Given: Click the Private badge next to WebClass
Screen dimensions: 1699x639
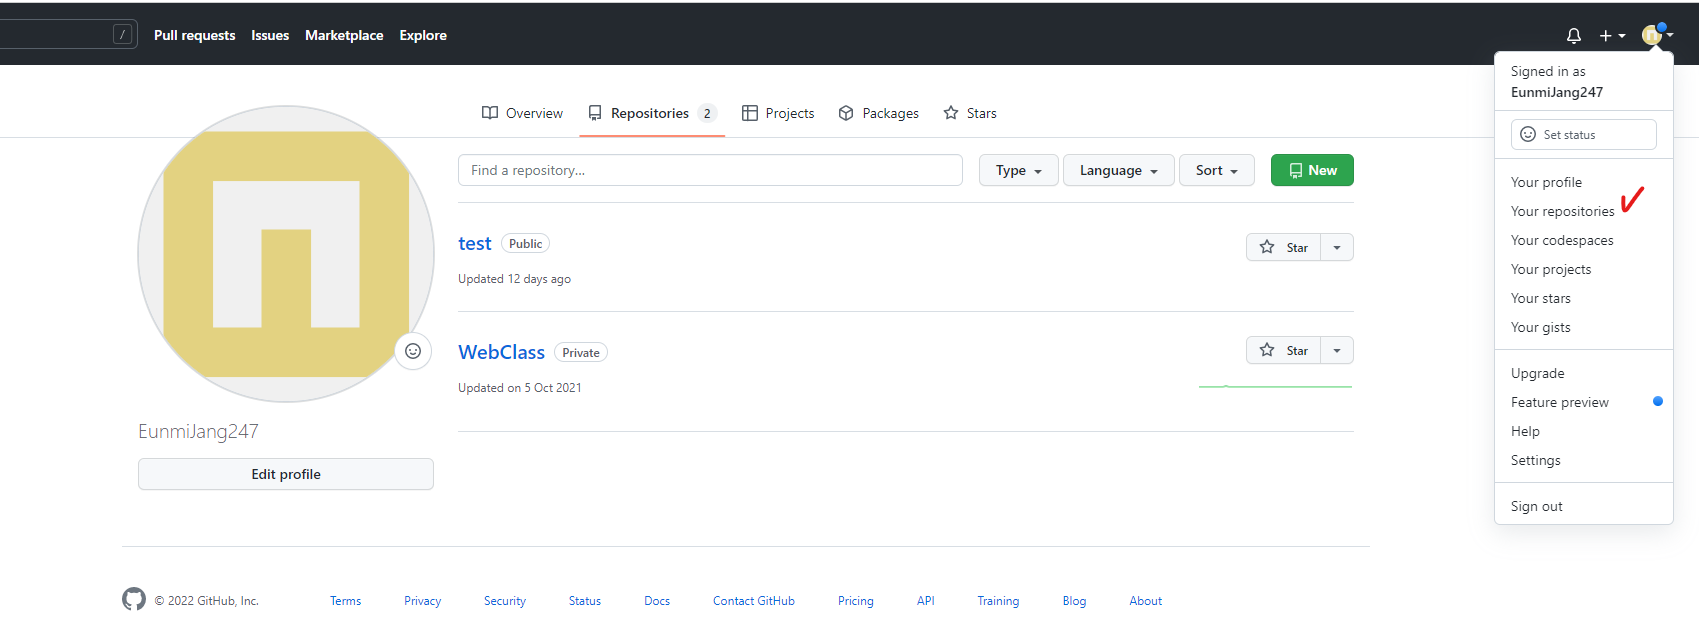Looking at the screenshot, I should tap(581, 352).
